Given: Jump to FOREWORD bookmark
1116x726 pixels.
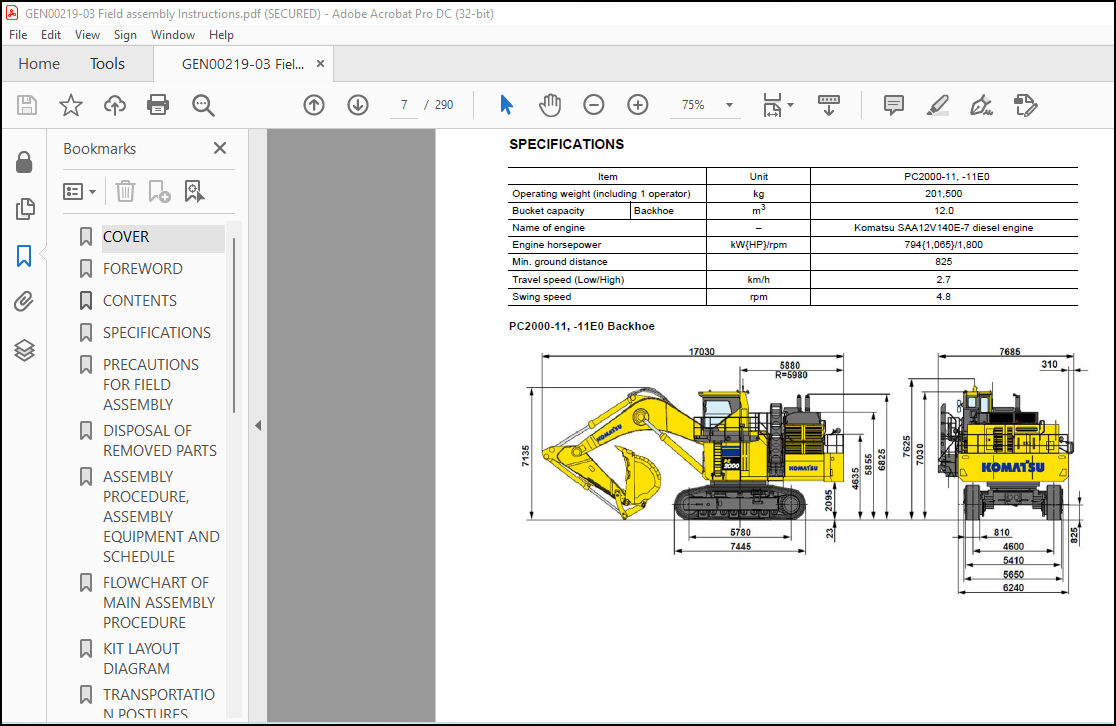Looking at the screenshot, I should point(143,269).
